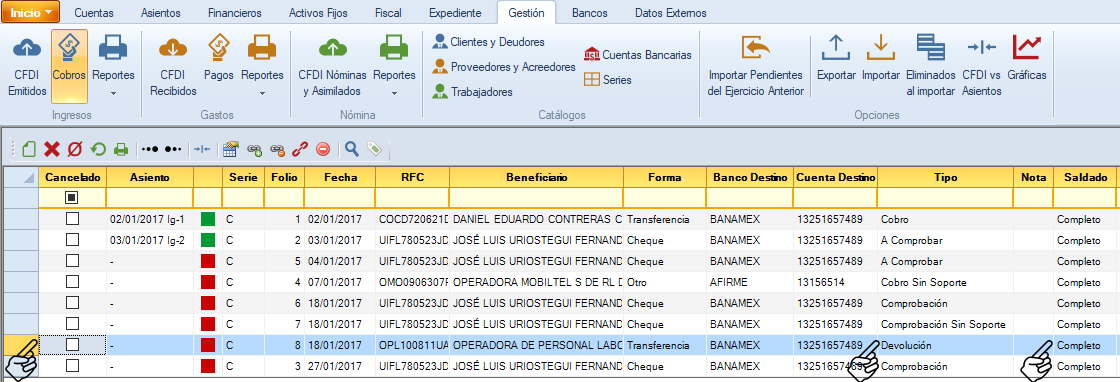The height and width of the screenshot is (382, 1120).
Task: Open Eliminados al importar
Action: (x=931, y=66)
